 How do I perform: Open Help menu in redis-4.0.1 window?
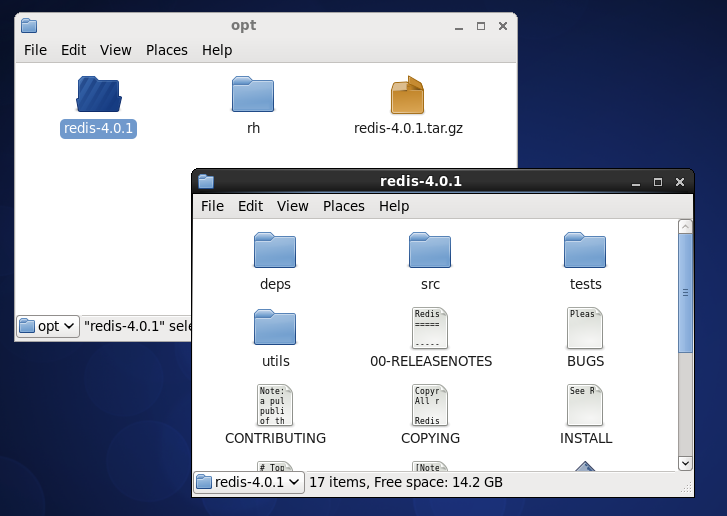coord(394,206)
